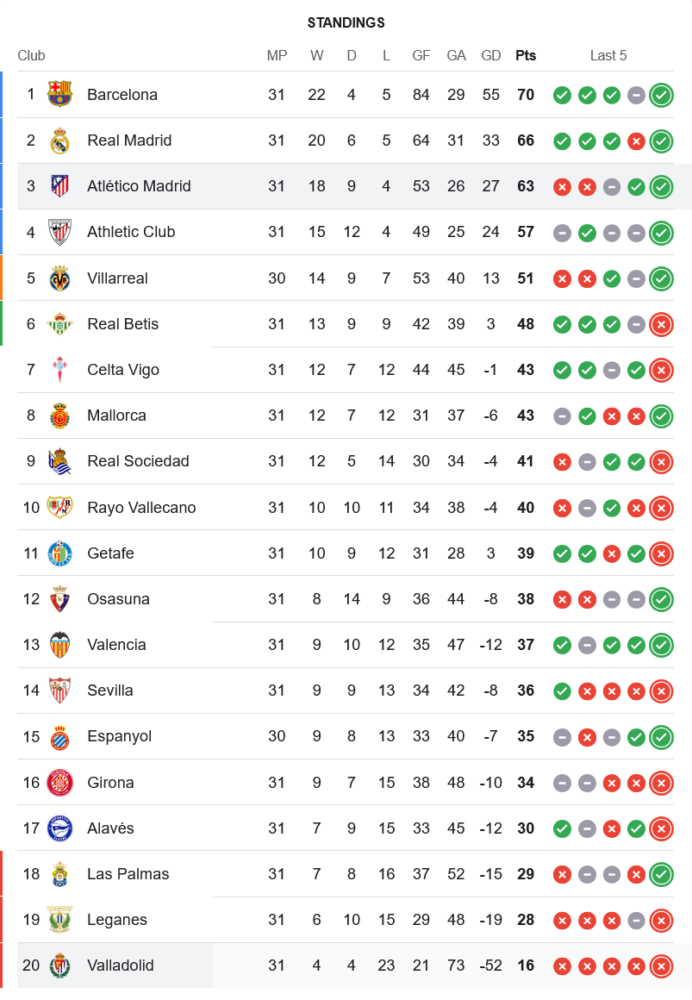Image resolution: width=692 pixels, height=1000 pixels.
Task: Click Athletic Club's first result, a draw
Action: tap(562, 233)
